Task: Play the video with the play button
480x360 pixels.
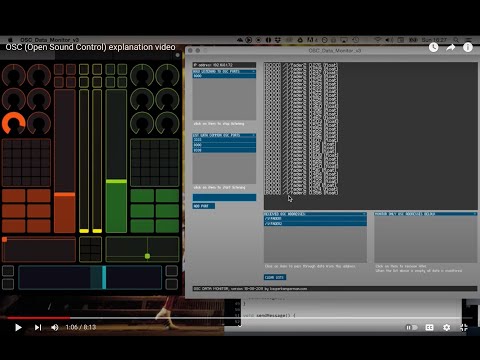Action: coord(18,328)
